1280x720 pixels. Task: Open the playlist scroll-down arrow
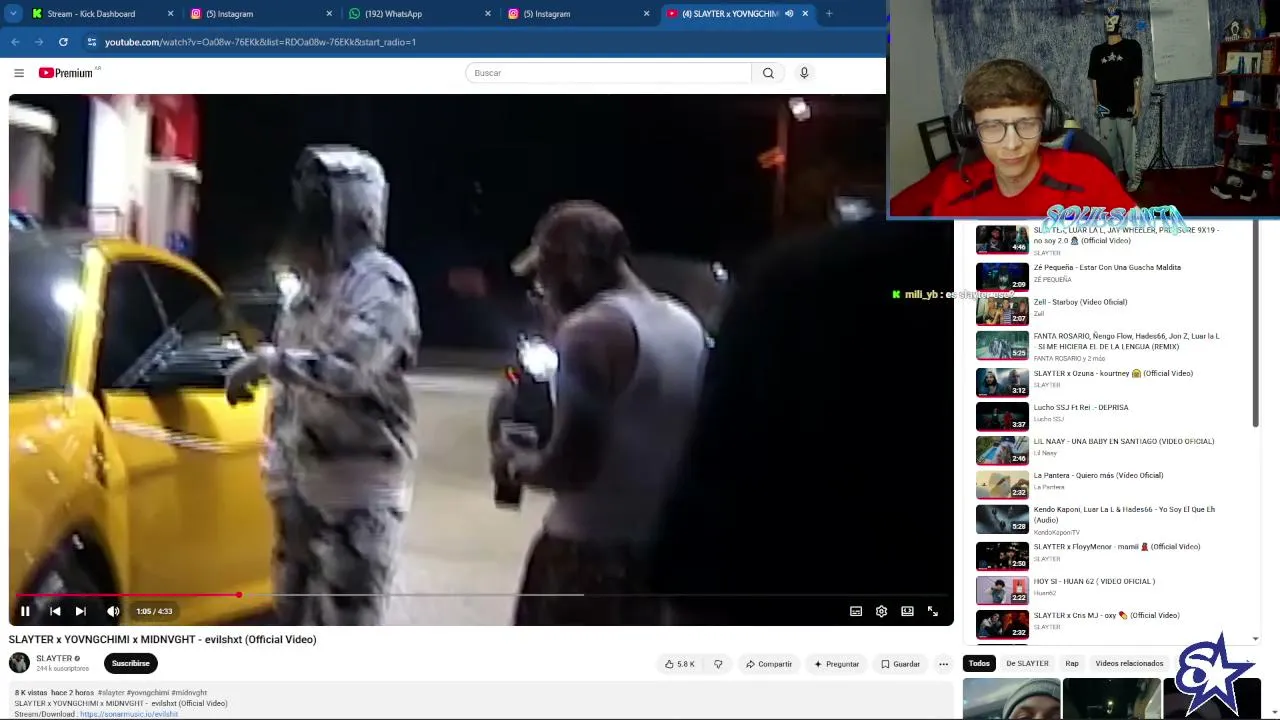(x=1255, y=639)
